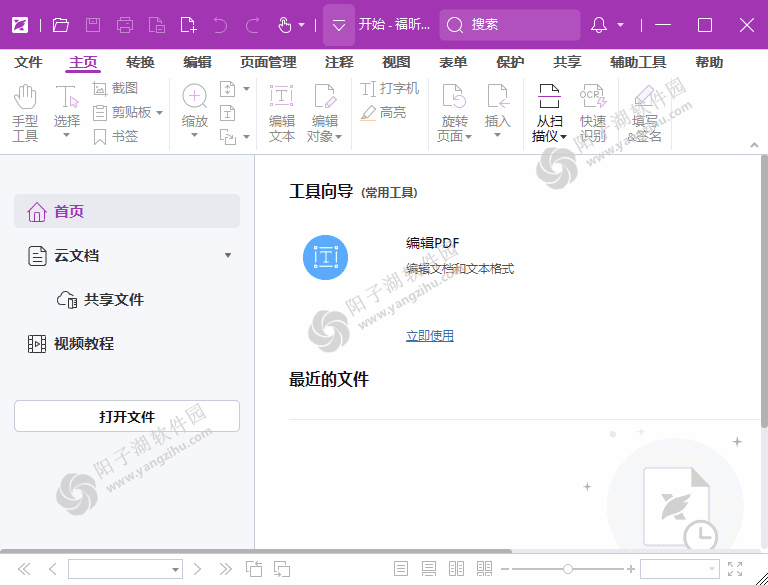Click the Undo arrow
The height and width of the screenshot is (585, 768).
220,24
